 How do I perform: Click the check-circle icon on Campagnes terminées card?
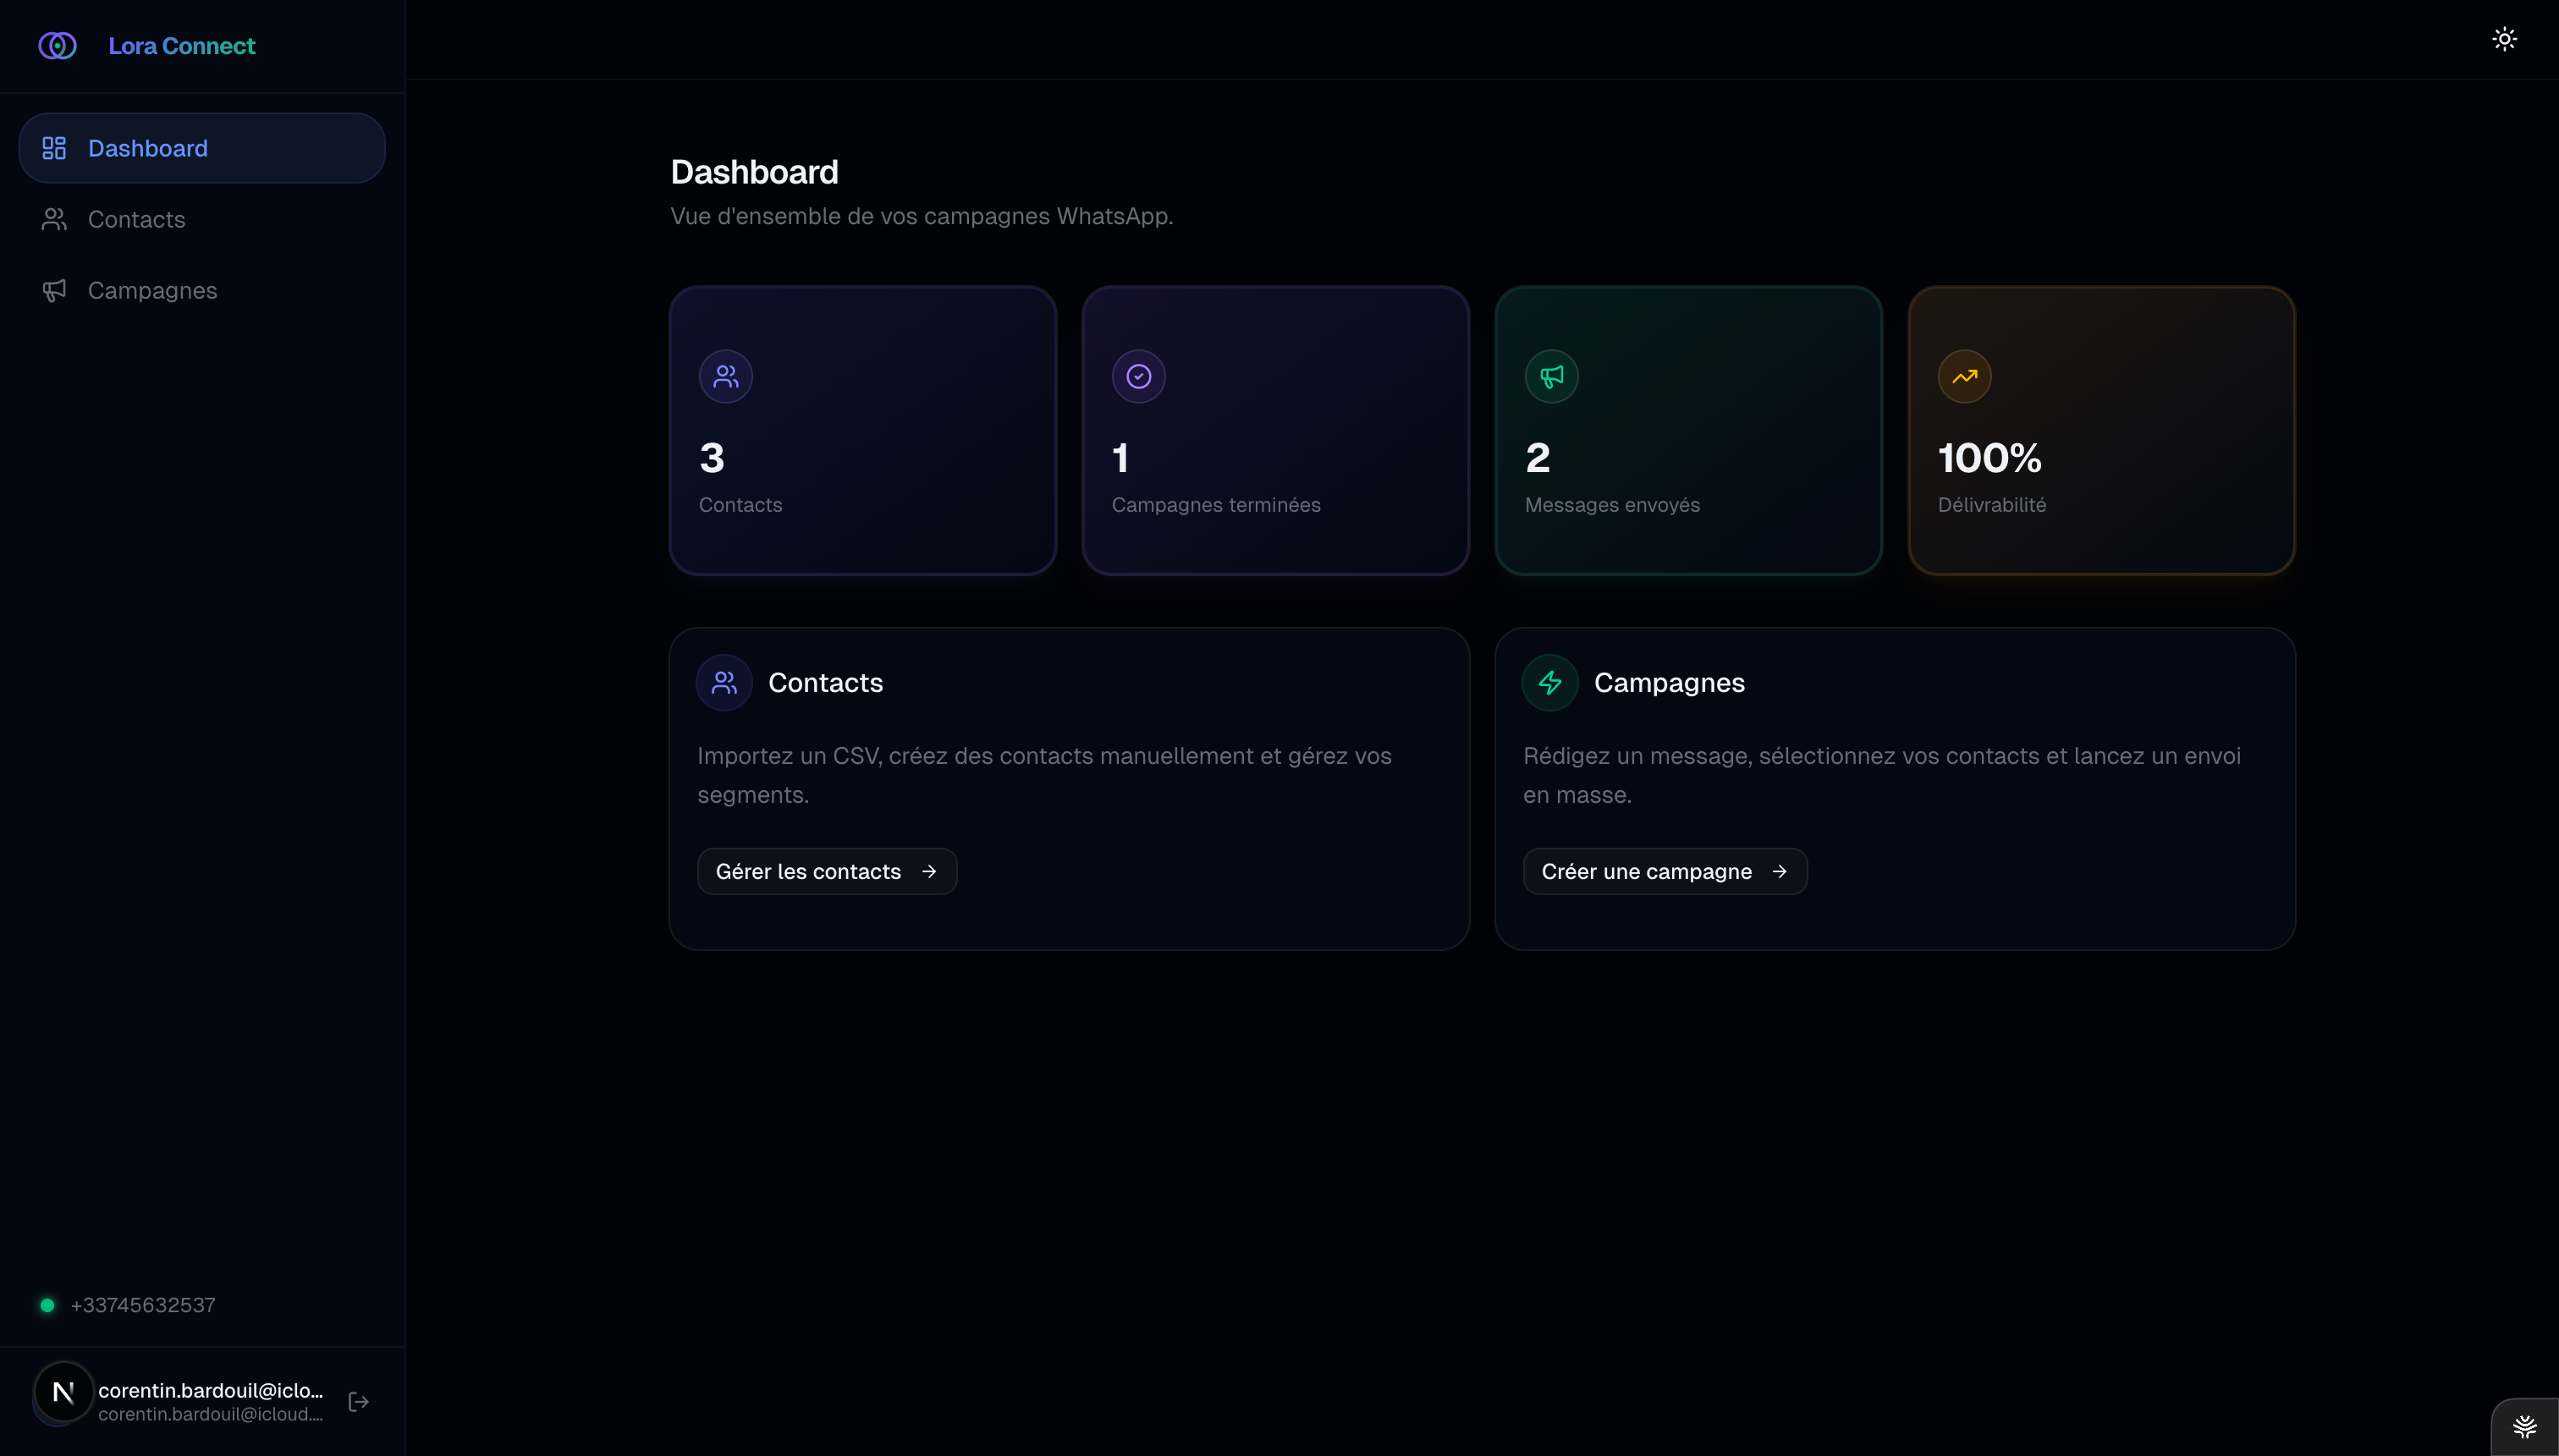(x=1139, y=376)
